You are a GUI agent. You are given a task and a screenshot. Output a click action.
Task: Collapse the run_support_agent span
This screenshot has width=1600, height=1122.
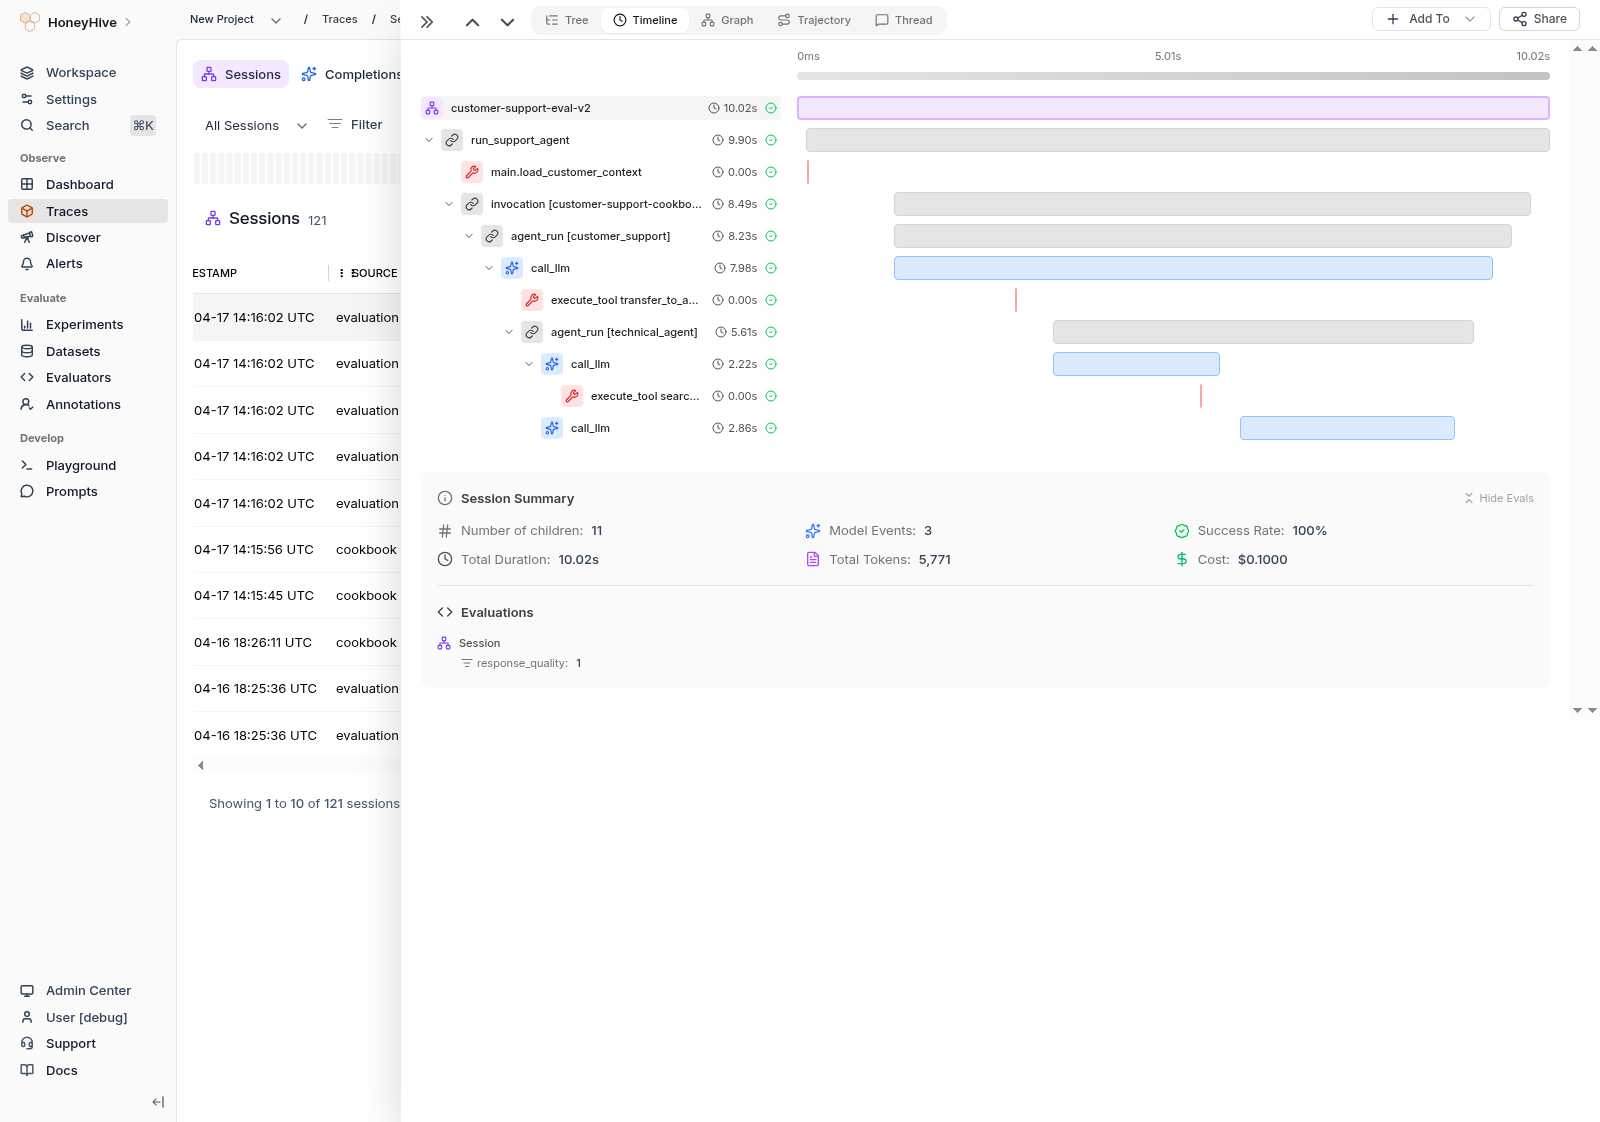(429, 140)
